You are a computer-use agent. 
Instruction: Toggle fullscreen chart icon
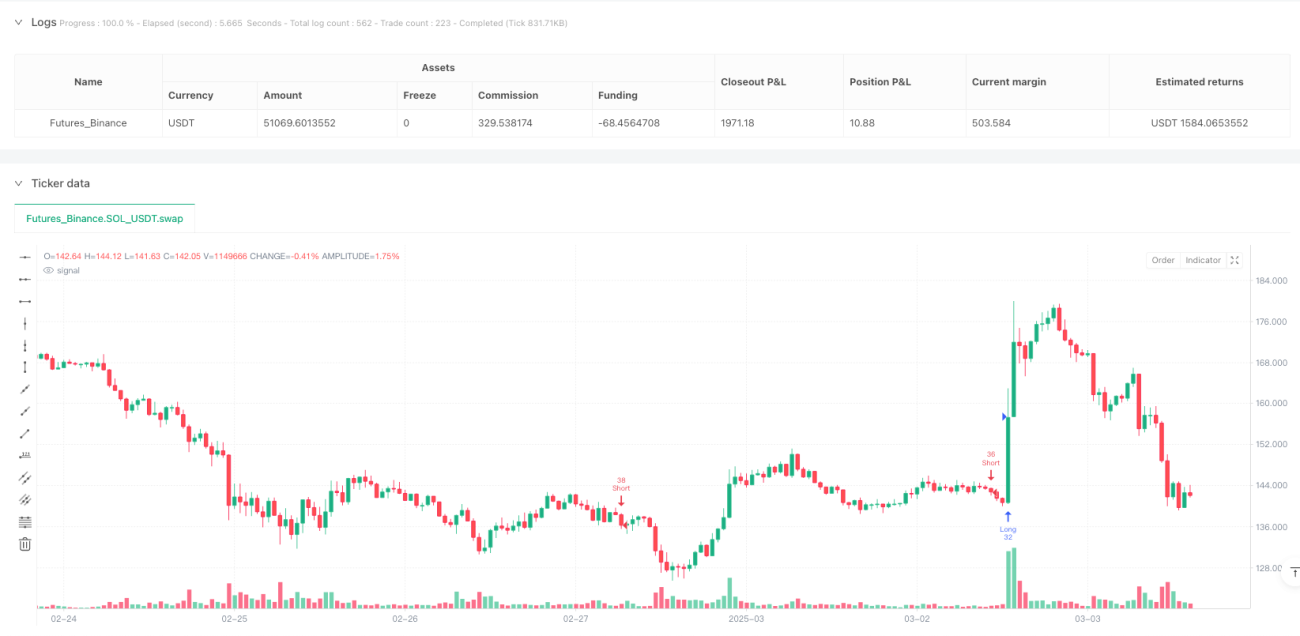point(1235,260)
